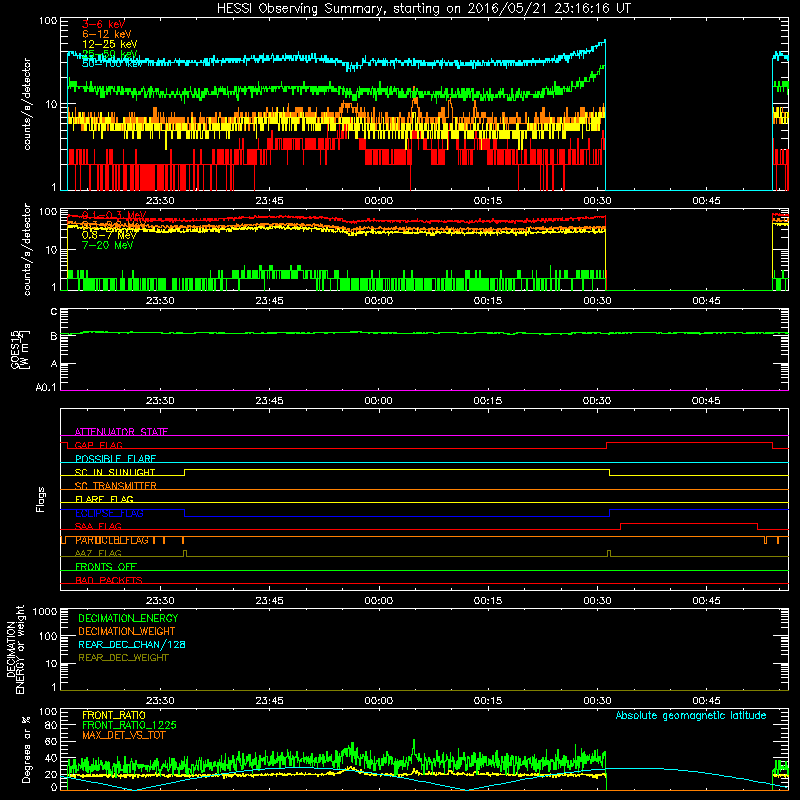
Task: Select the POSSIBLE_FLARE flag label
Action: point(115,459)
